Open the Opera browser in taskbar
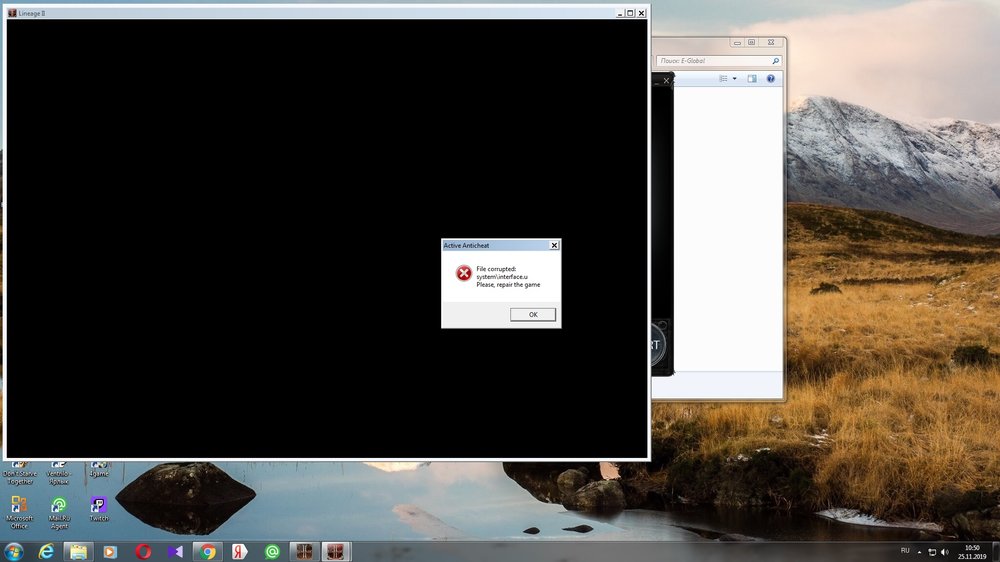 [x=143, y=551]
